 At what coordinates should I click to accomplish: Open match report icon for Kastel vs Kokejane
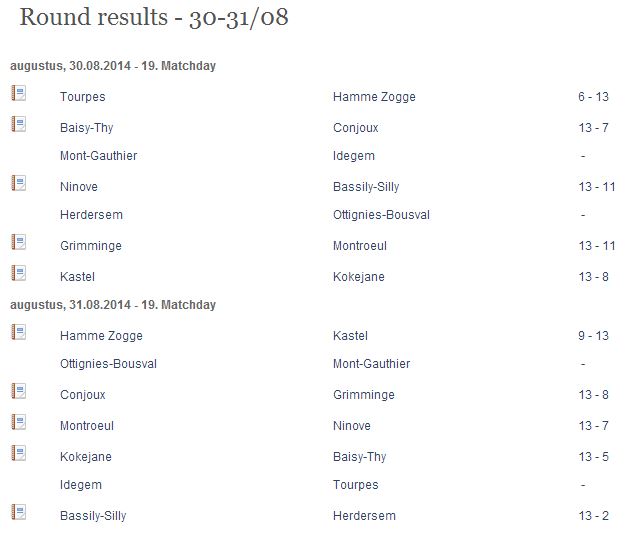(19, 273)
